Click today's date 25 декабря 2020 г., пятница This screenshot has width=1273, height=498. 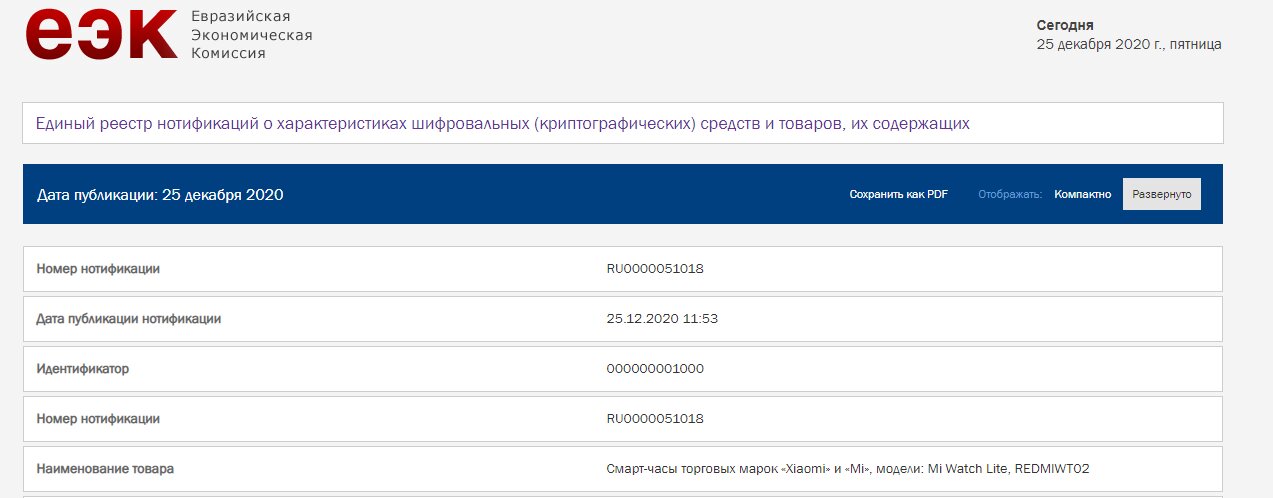click(x=1129, y=45)
